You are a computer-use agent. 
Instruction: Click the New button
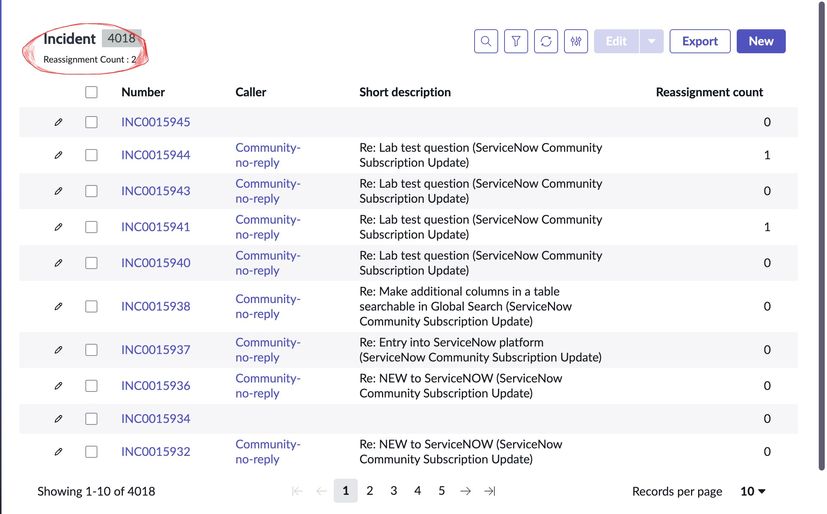tap(761, 41)
